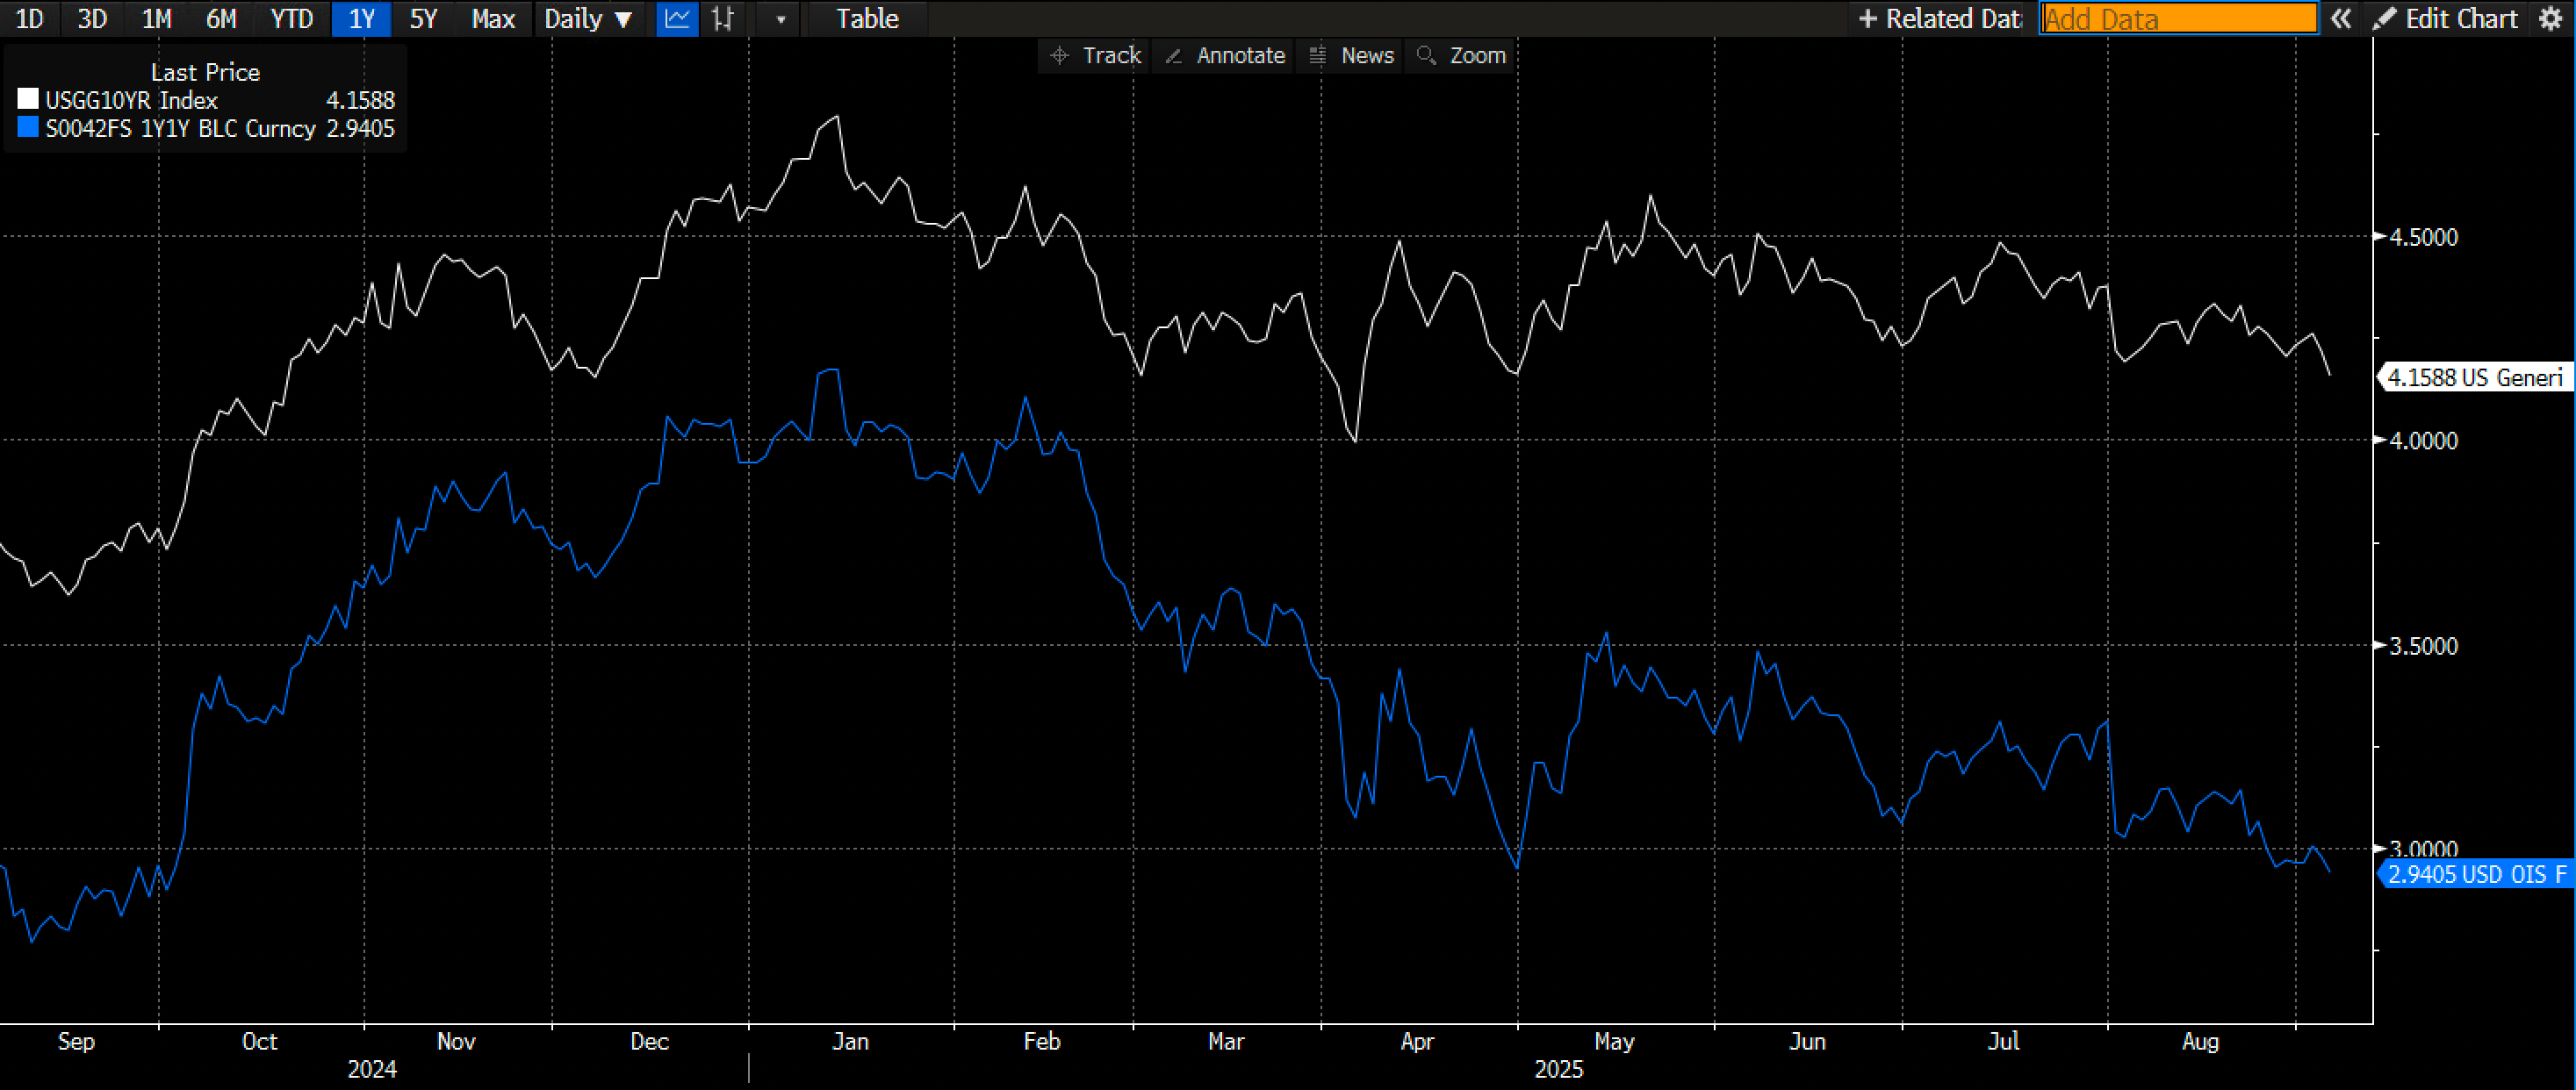Select the 6M time range
Viewport: 2576px width, 1090px height.
tap(221, 19)
